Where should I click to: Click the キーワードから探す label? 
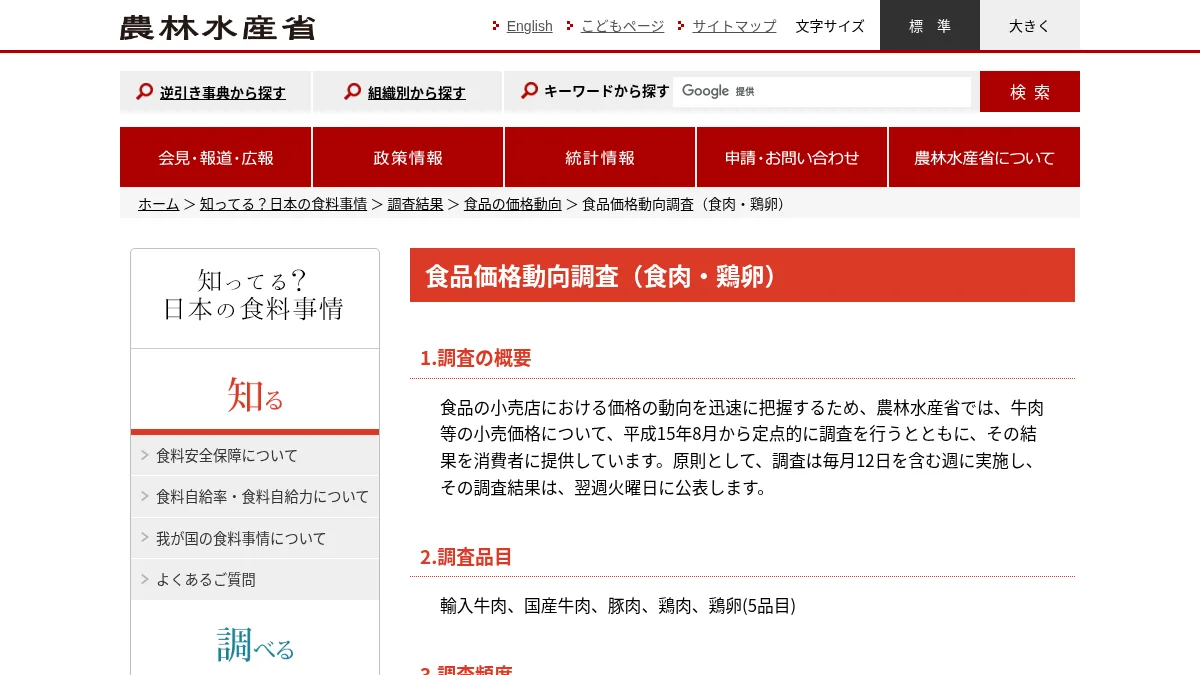pos(607,91)
